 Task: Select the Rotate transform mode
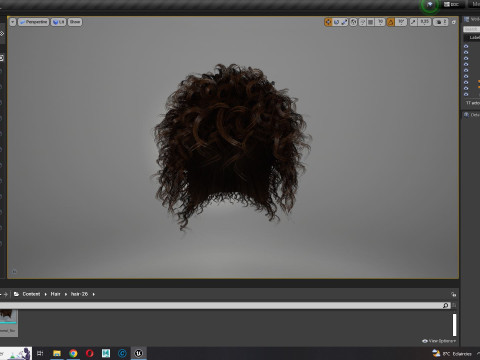pyautogui.click(x=336, y=22)
